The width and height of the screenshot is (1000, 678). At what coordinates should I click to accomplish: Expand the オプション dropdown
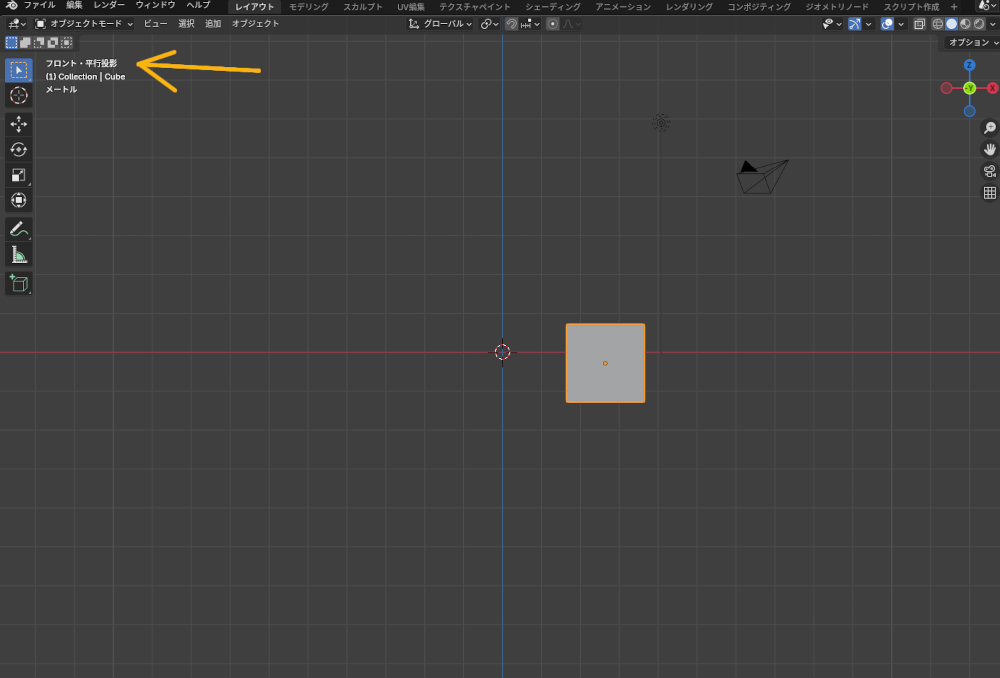click(x=971, y=43)
